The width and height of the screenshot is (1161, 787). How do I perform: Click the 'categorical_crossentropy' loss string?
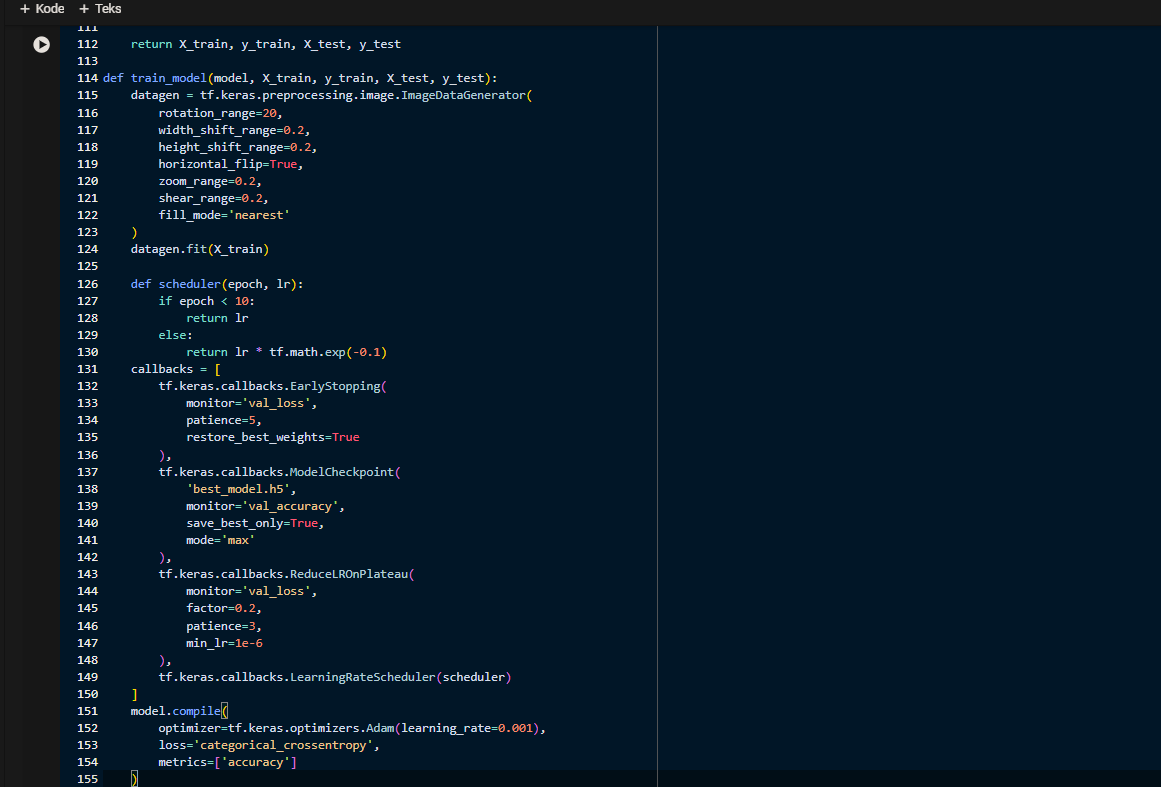pyautogui.click(x=285, y=745)
